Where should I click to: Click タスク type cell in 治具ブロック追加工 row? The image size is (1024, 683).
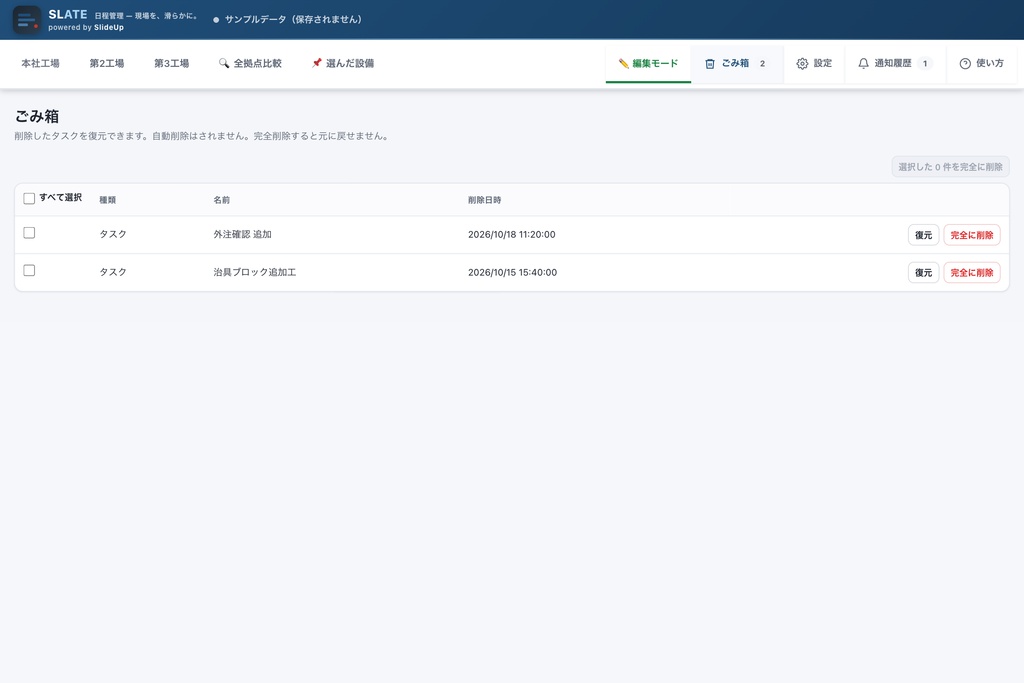(113, 272)
